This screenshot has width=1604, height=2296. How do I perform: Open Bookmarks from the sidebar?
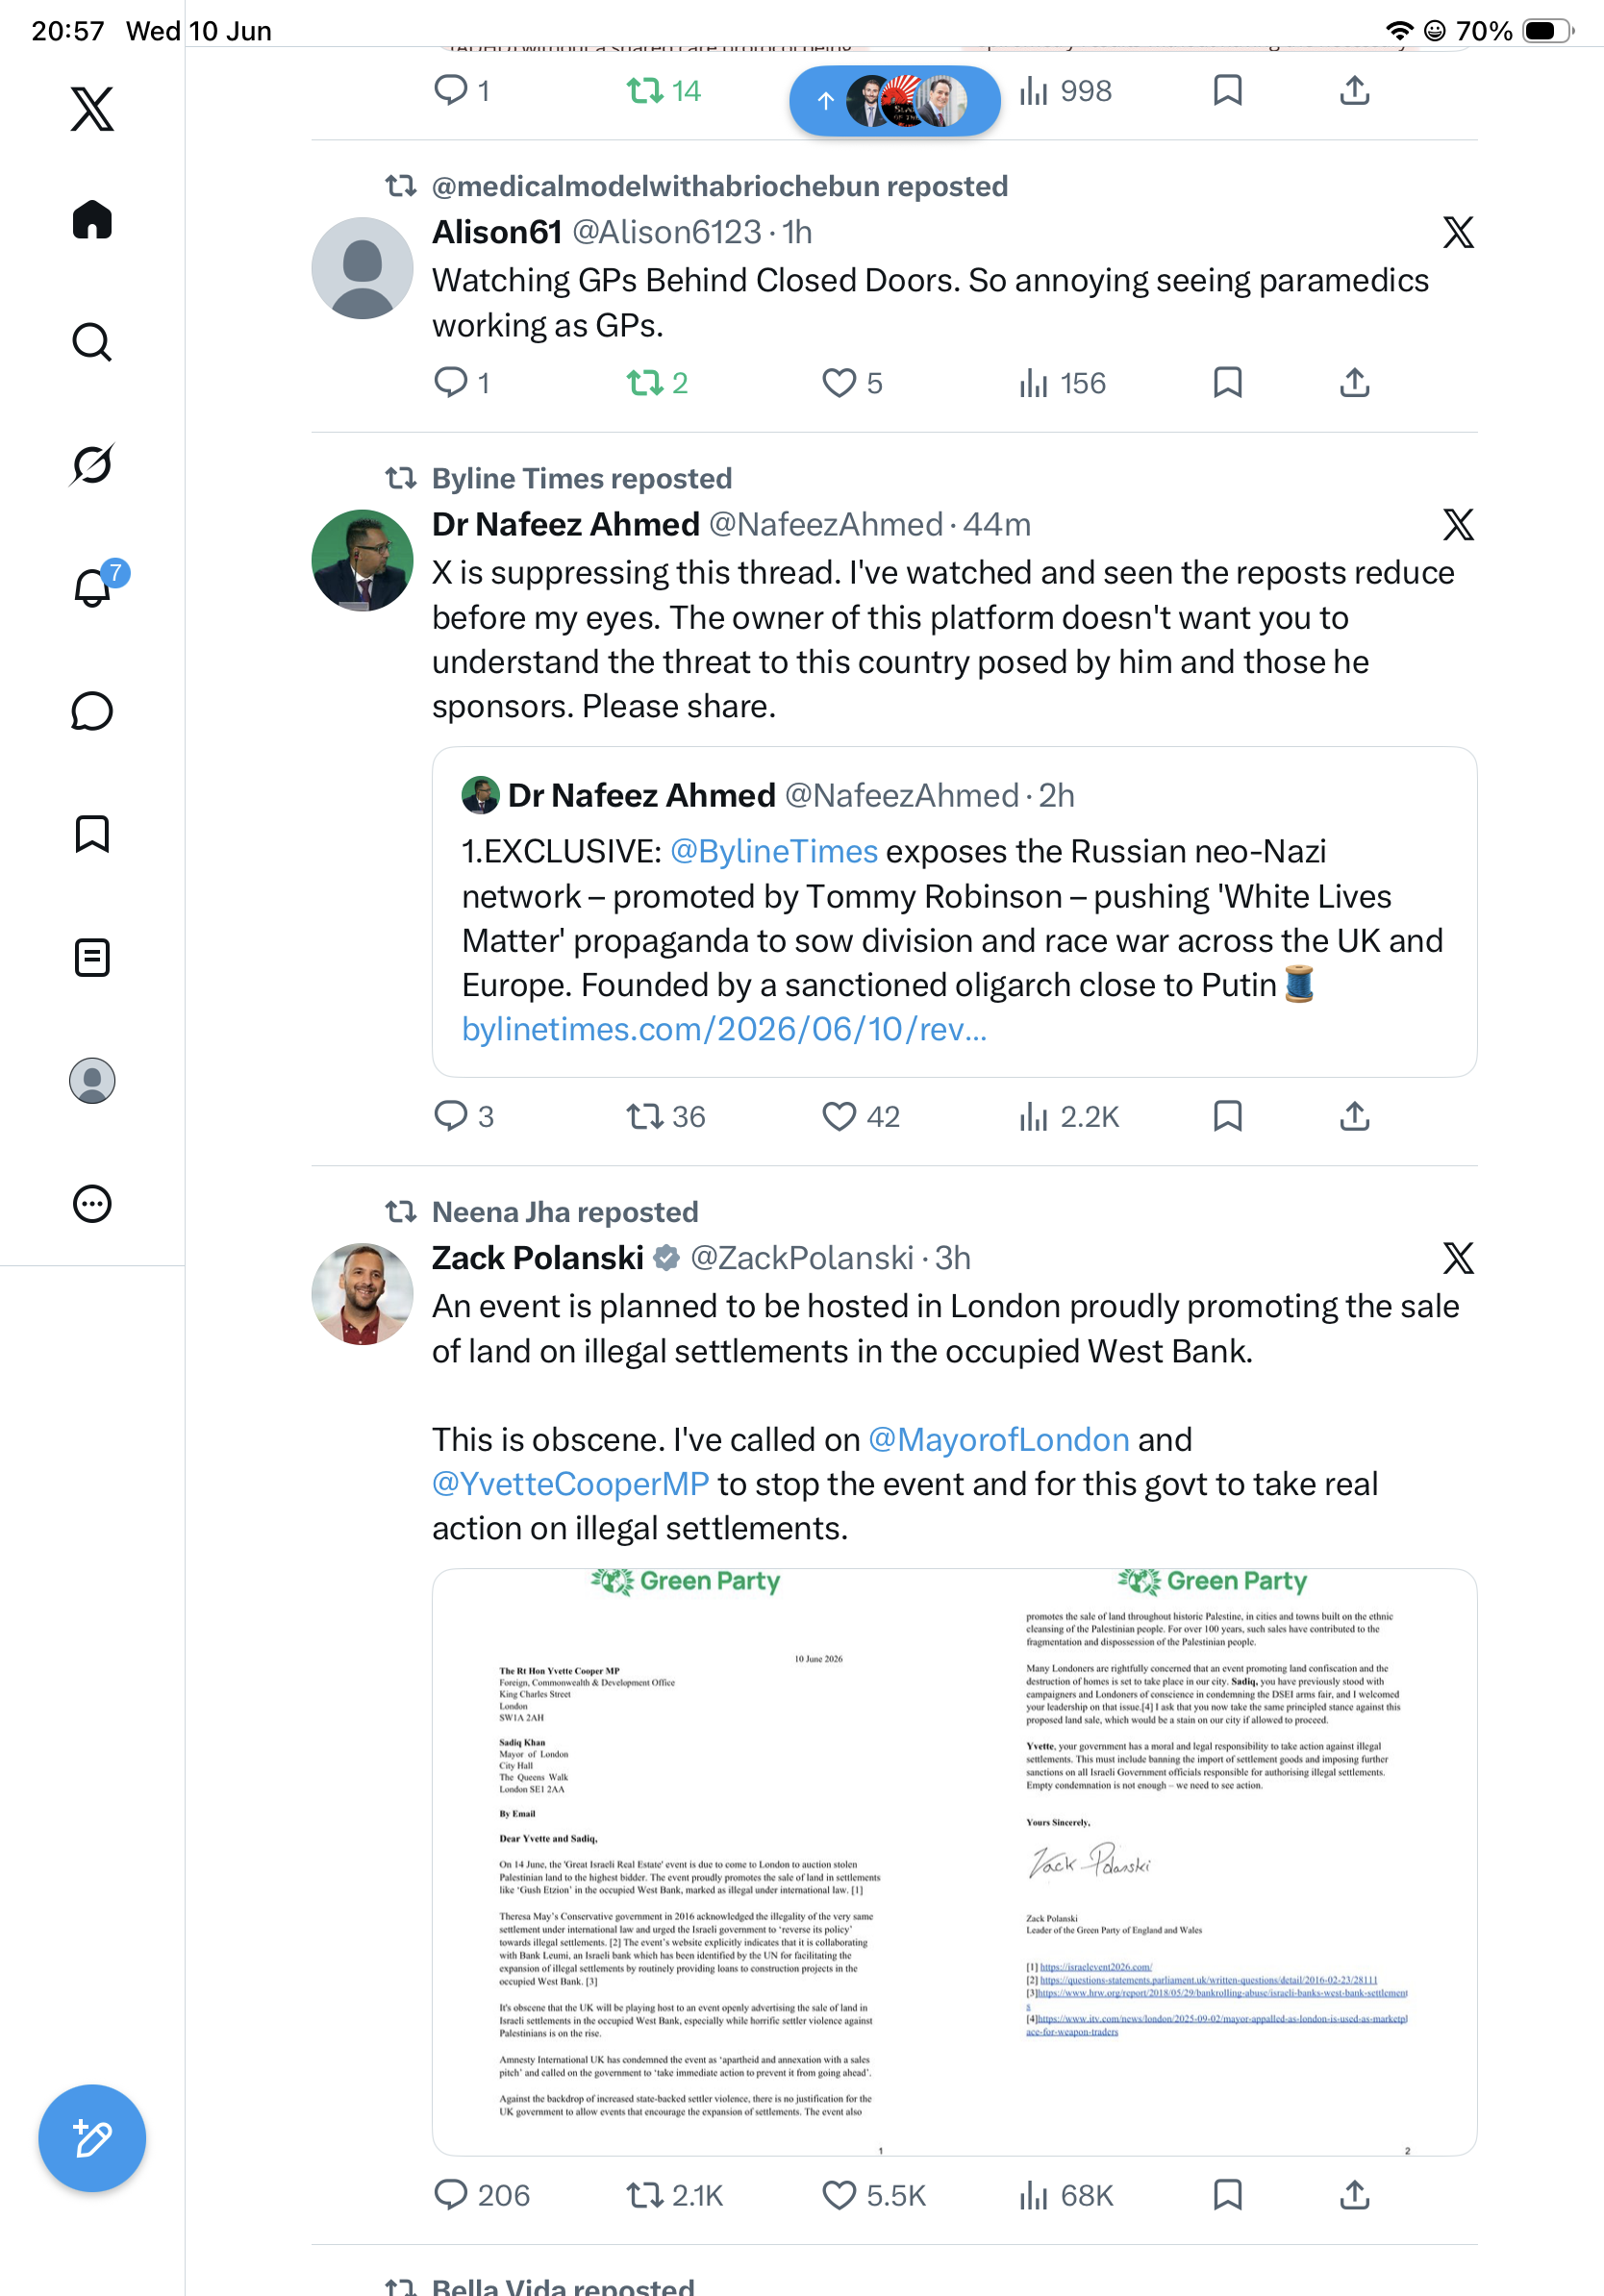tap(92, 834)
